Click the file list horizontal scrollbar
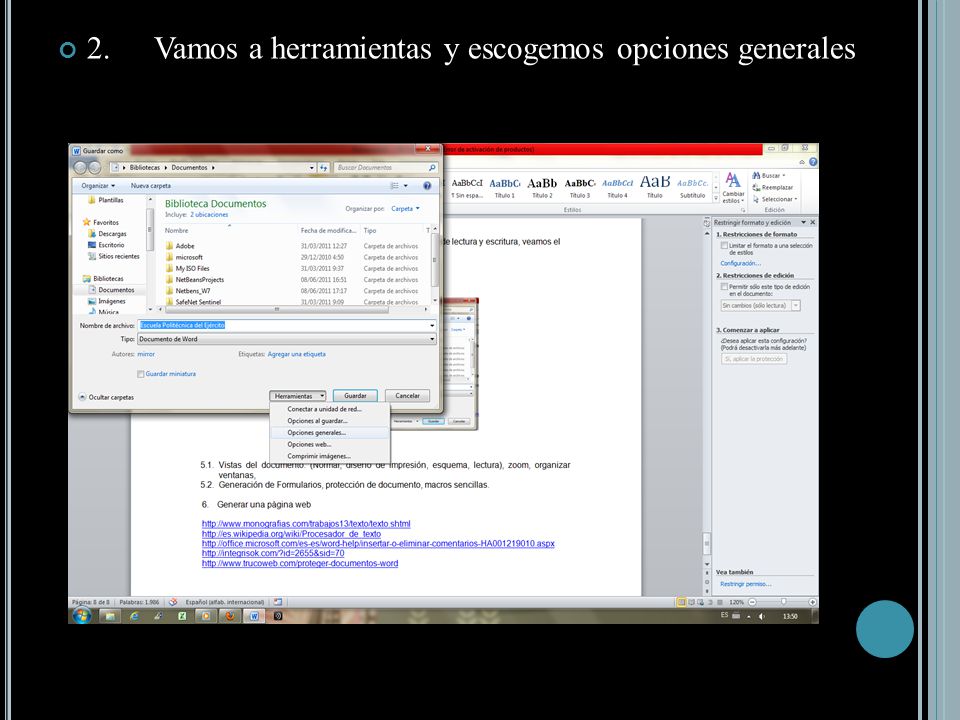Image resolution: width=960 pixels, height=720 pixels. point(277,310)
